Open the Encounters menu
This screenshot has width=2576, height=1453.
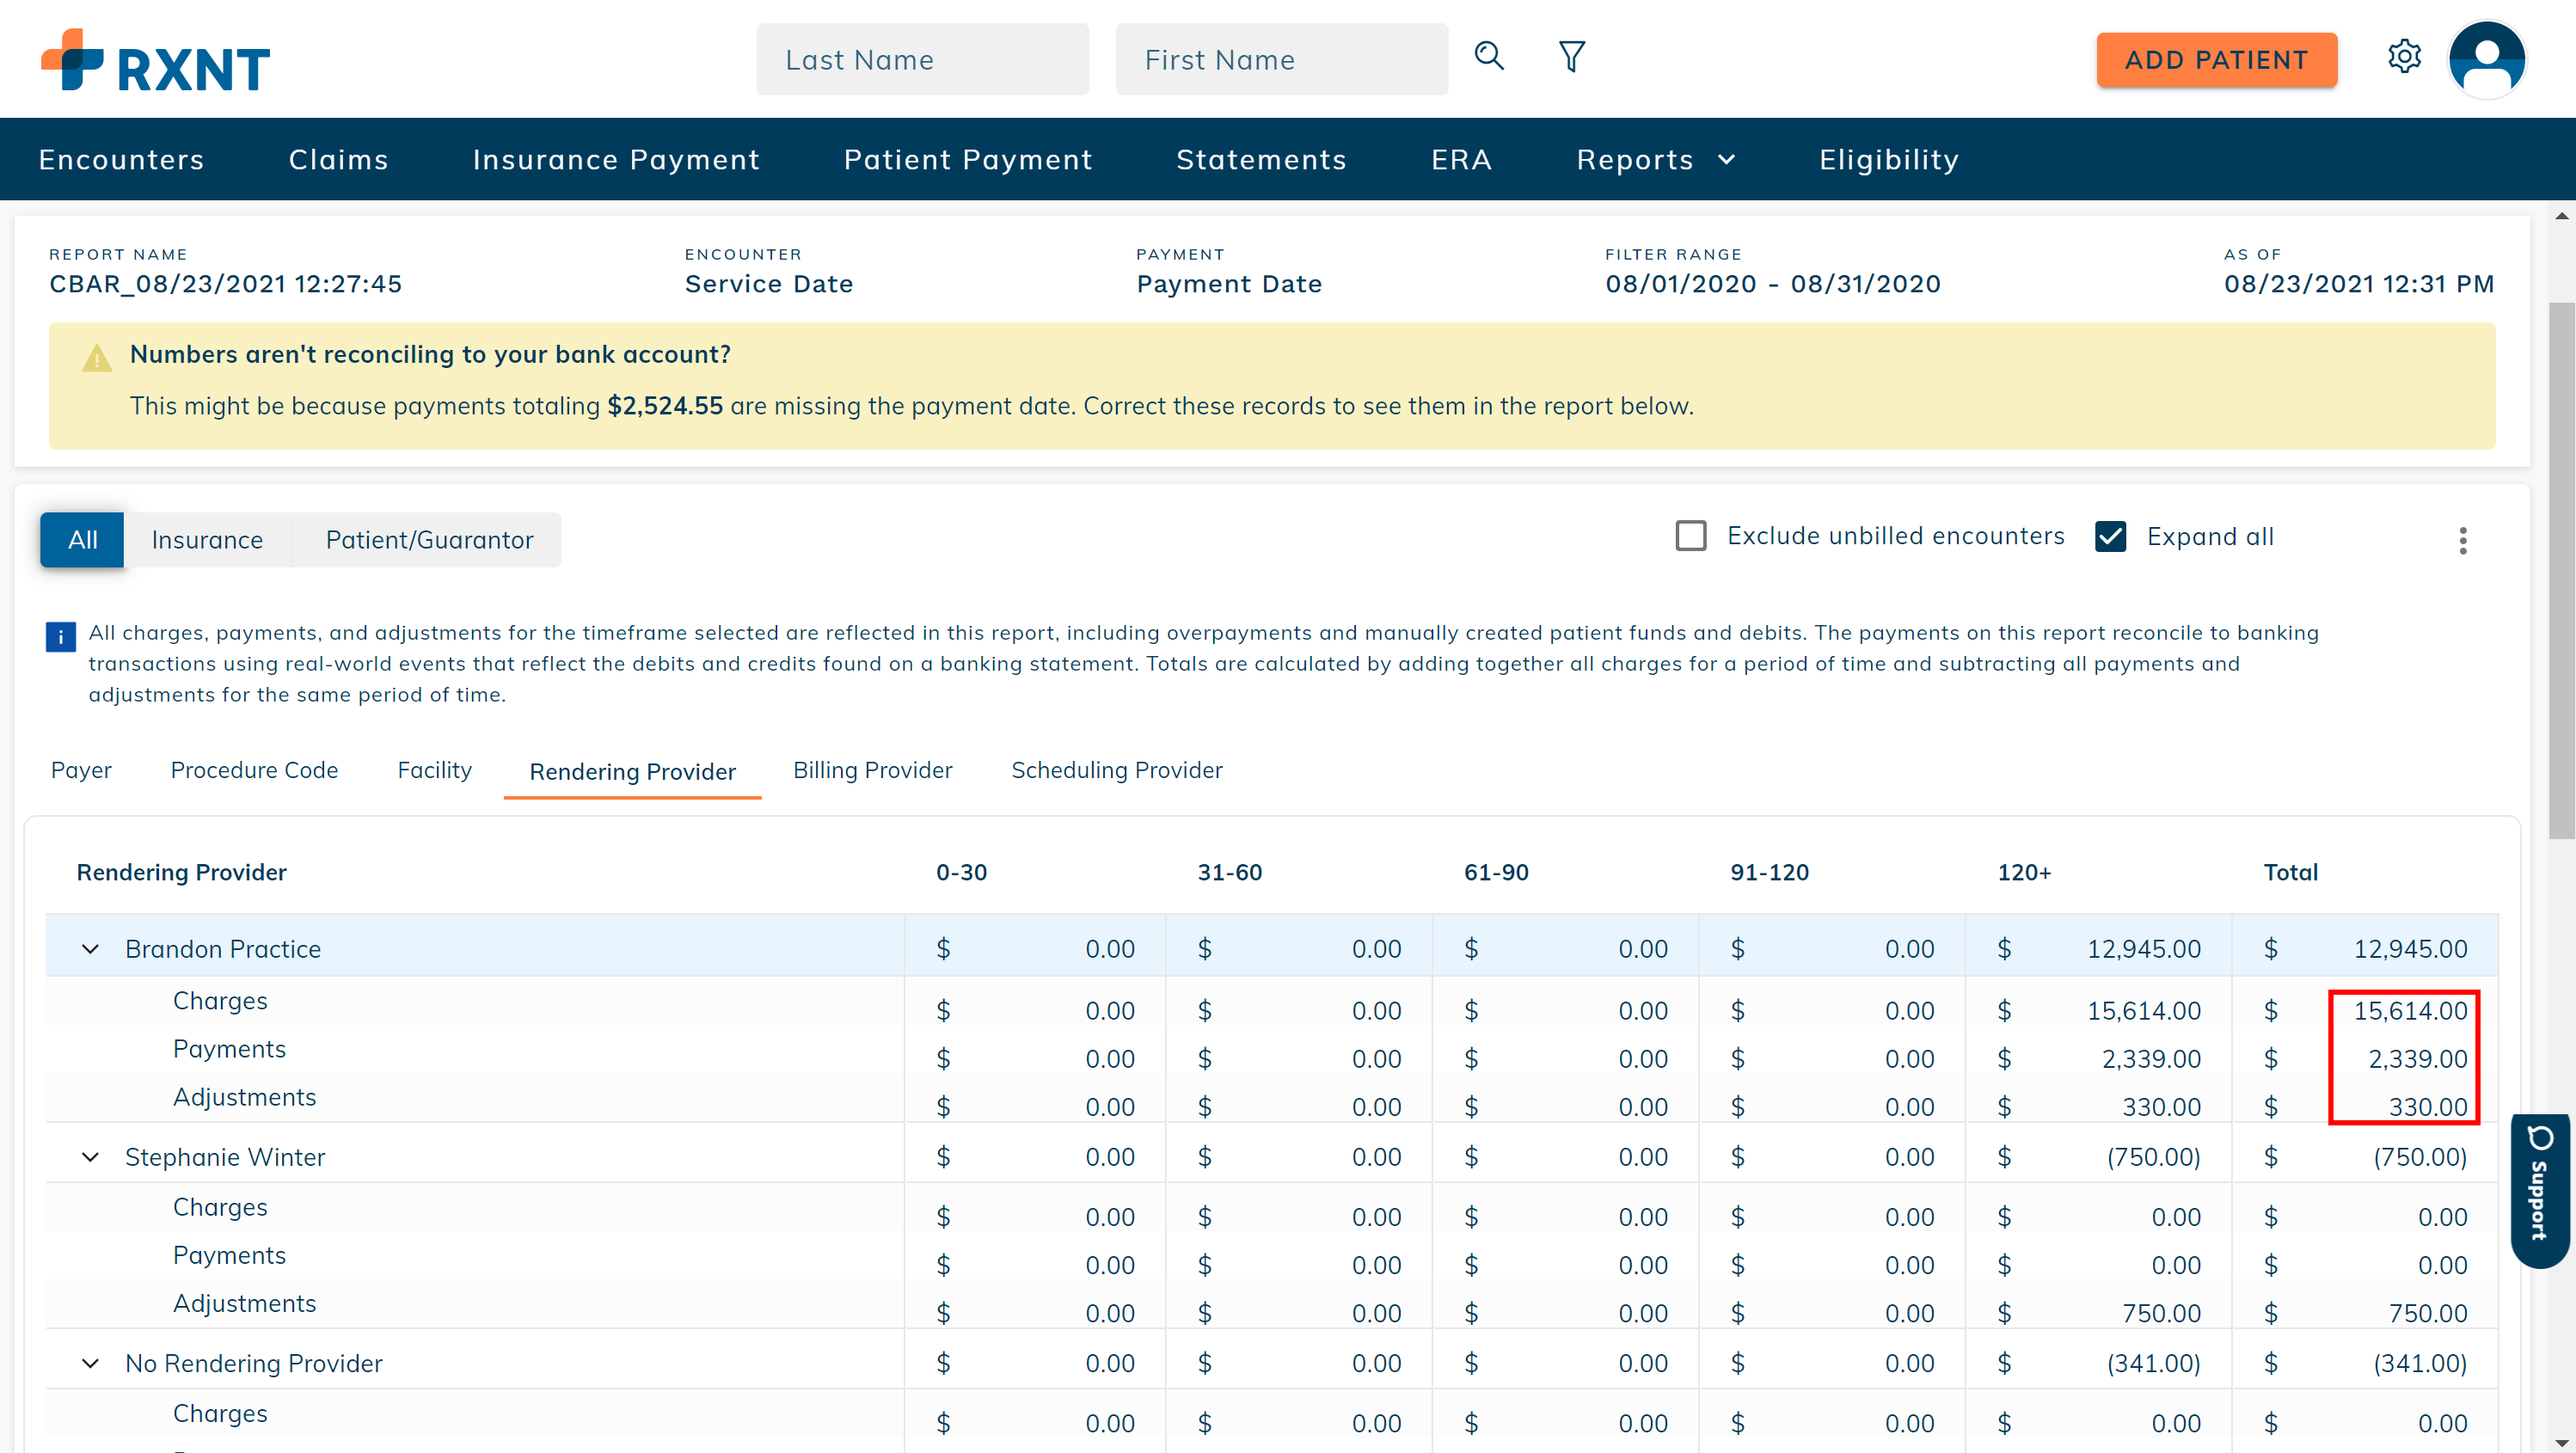pos(121,160)
